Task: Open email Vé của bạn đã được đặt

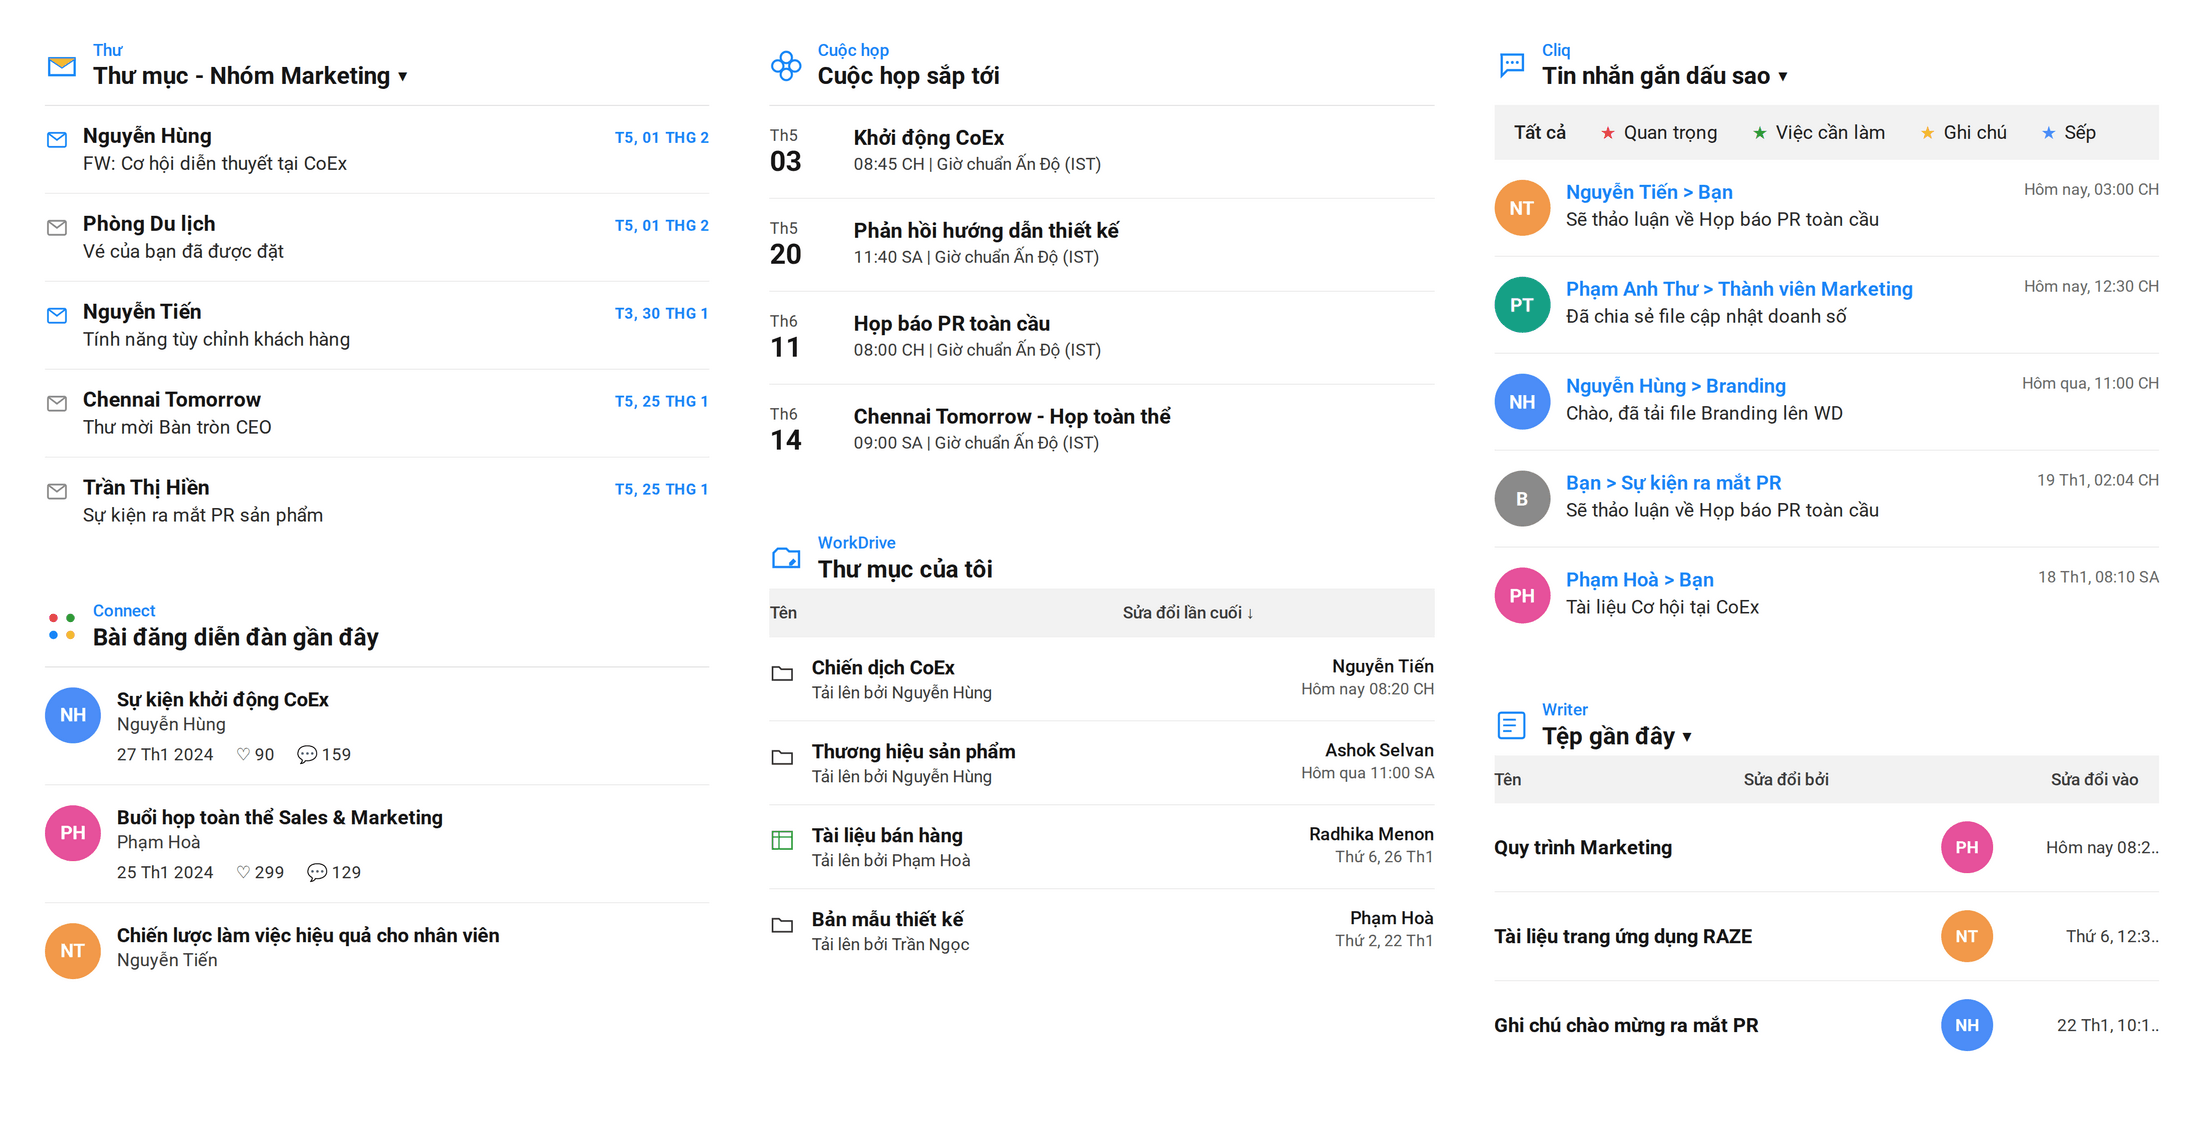Action: click(x=377, y=238)
